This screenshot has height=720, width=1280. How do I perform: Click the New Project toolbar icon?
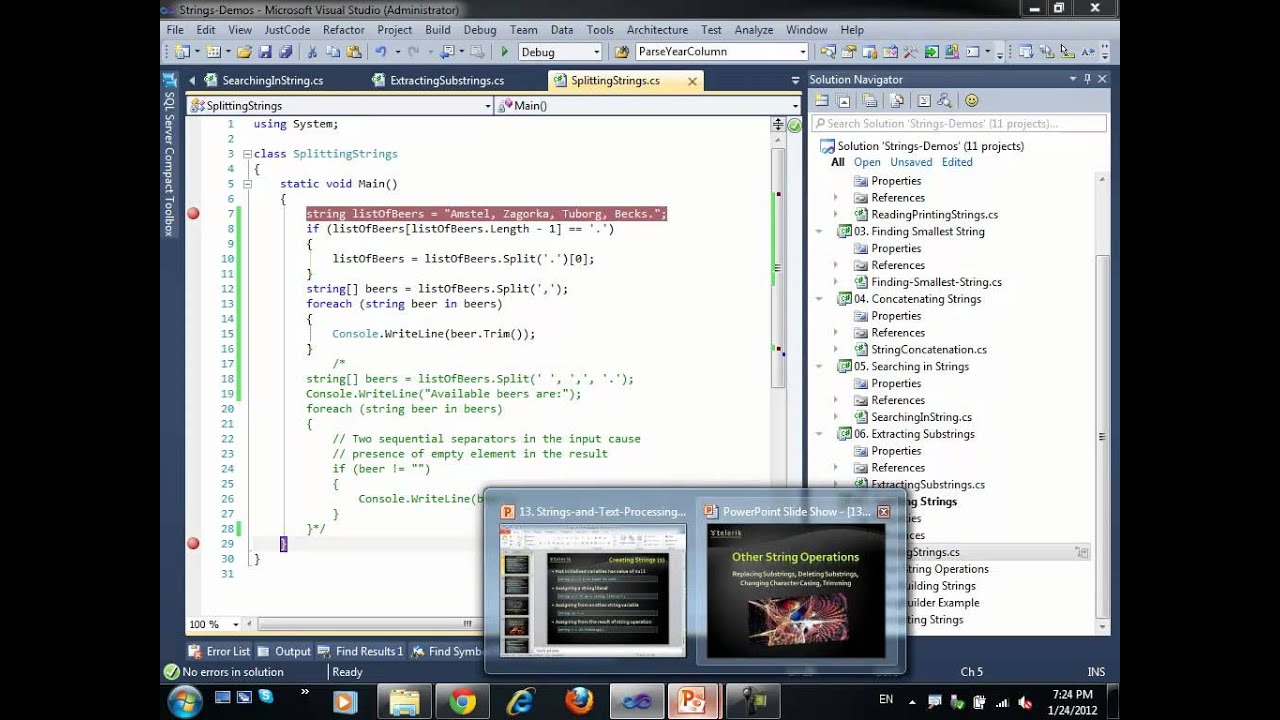182,52
